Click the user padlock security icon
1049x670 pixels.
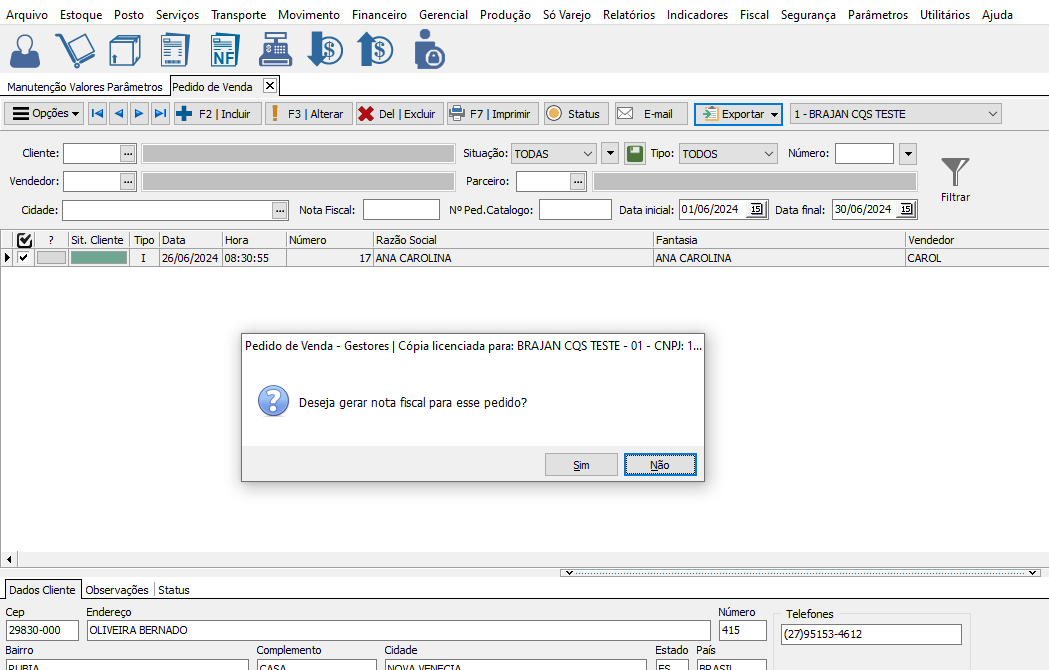click(x=429, y=50)
